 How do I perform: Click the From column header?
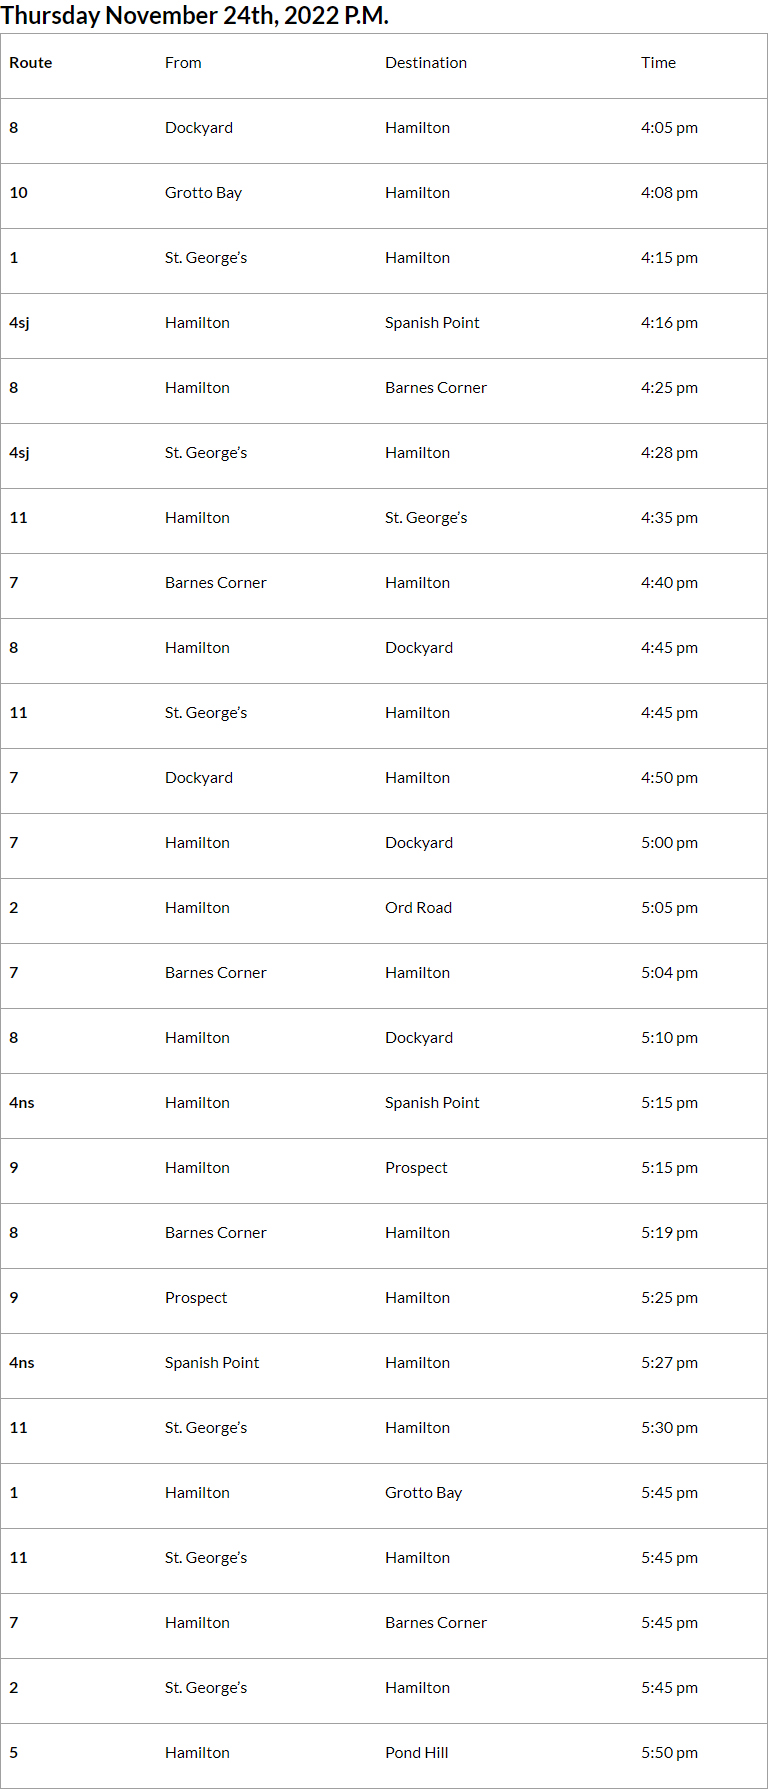(183, 63)
